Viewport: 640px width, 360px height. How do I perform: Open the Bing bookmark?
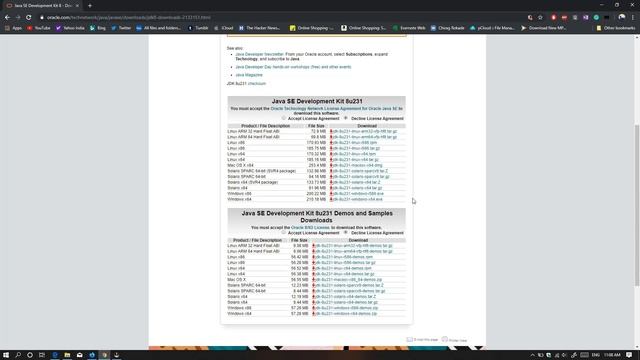pyautogui.click(x=98, y=28)
